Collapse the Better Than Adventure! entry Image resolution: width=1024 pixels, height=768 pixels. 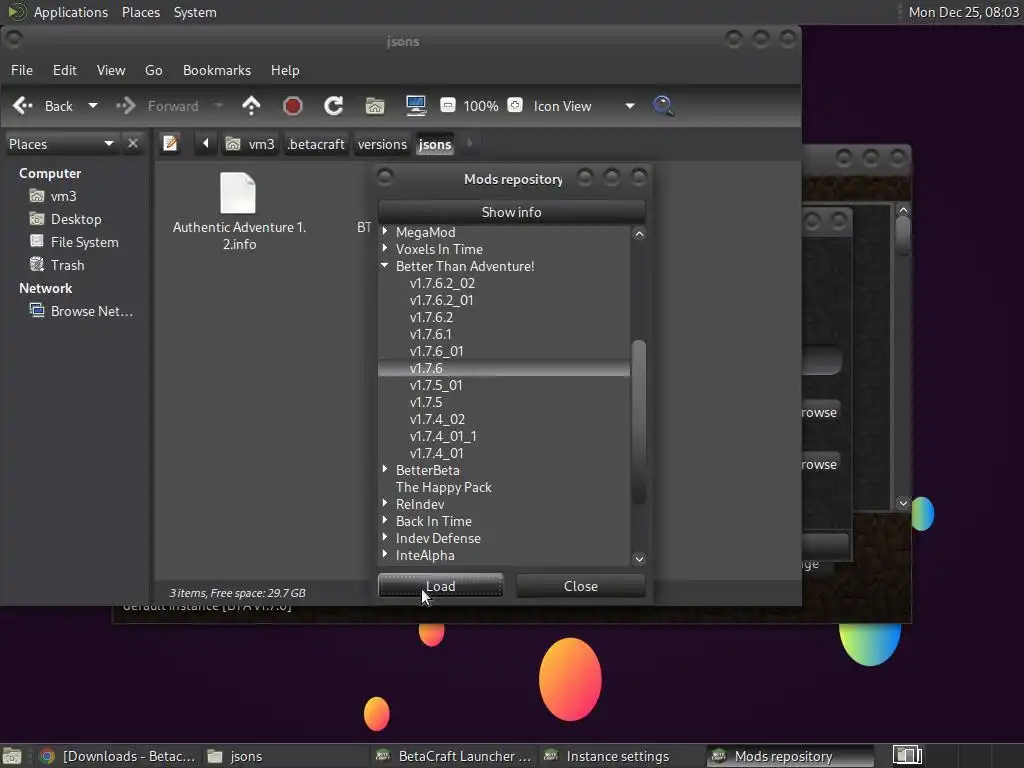coord(385,265)
